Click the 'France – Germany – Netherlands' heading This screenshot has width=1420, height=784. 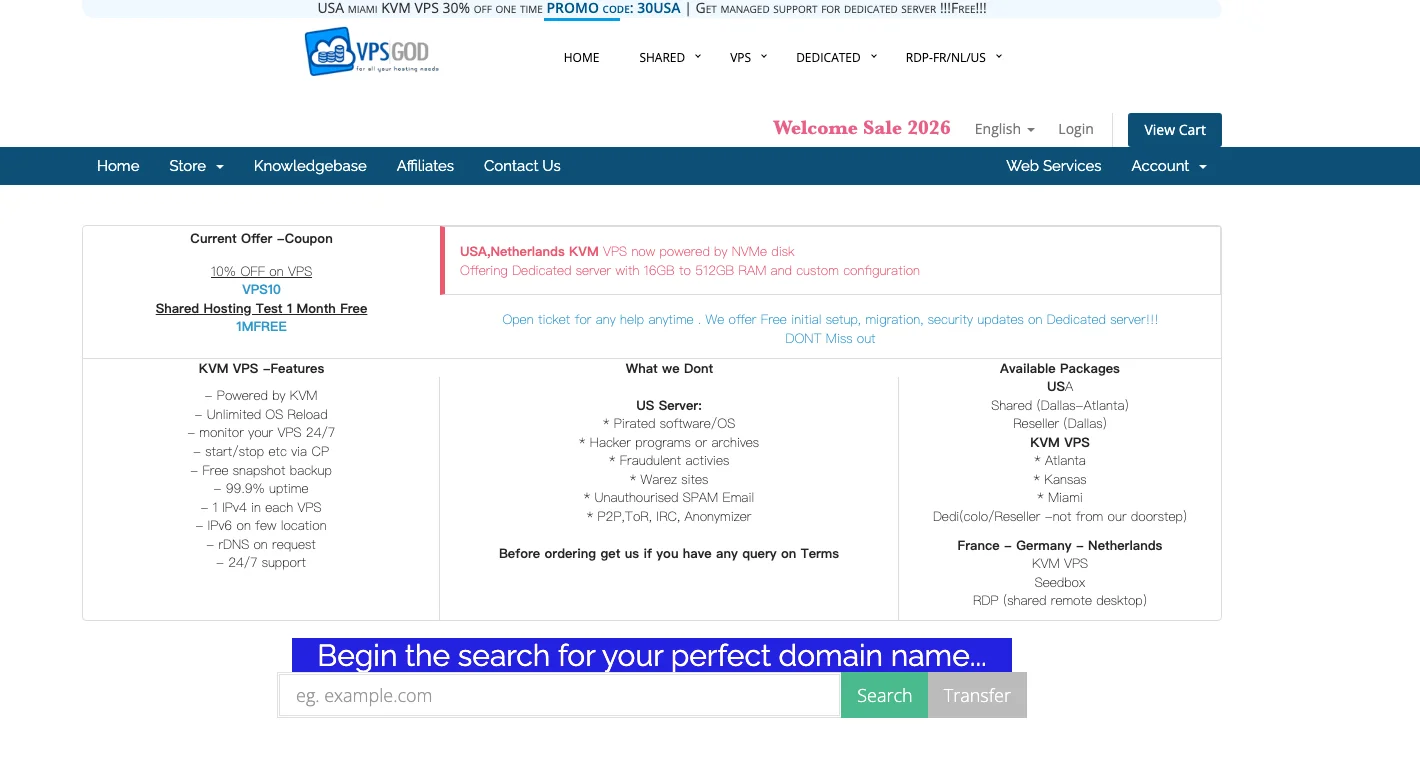(x=1060, y=546)
